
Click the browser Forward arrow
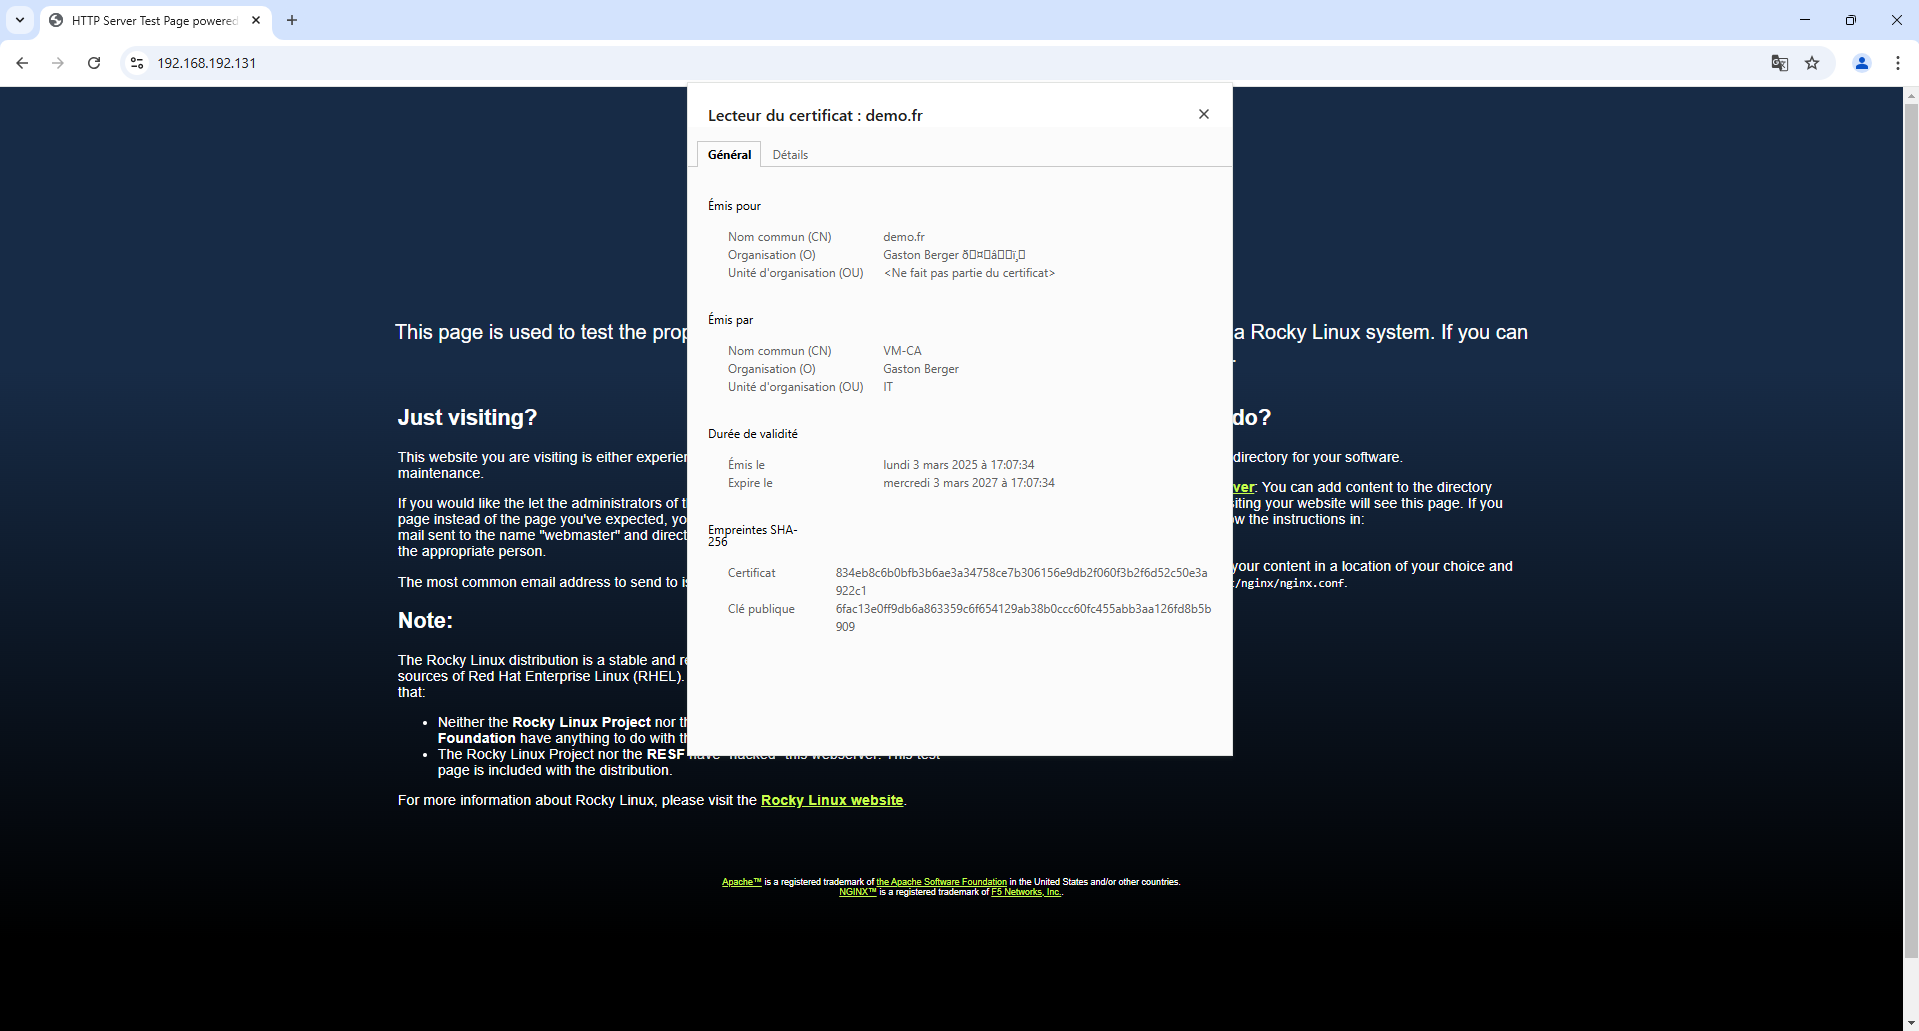[58, 63]
